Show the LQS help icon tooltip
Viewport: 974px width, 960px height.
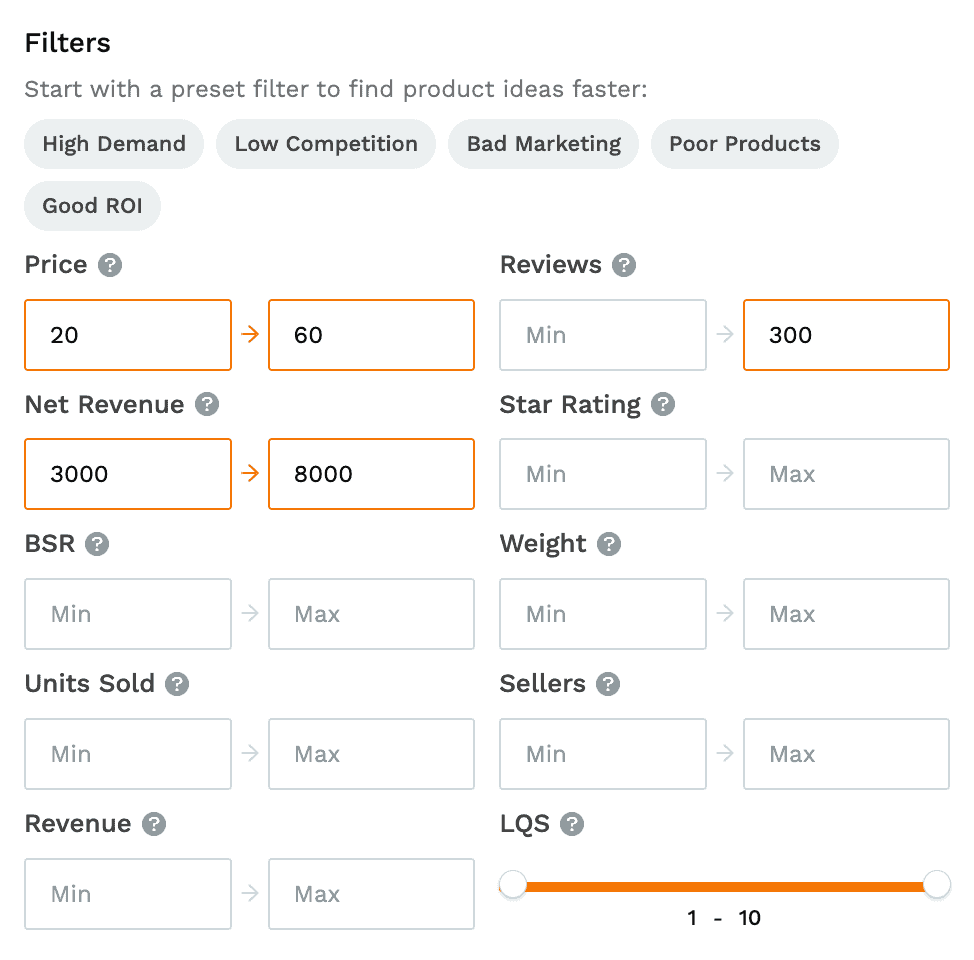click(572, 825)
